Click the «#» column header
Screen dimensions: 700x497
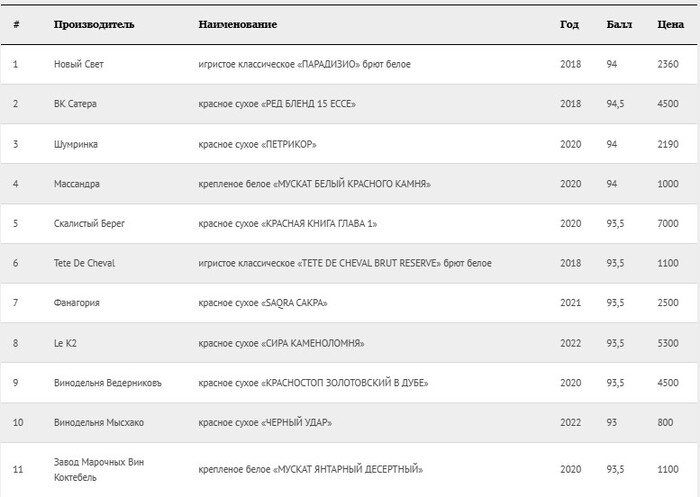coord(16,24)
